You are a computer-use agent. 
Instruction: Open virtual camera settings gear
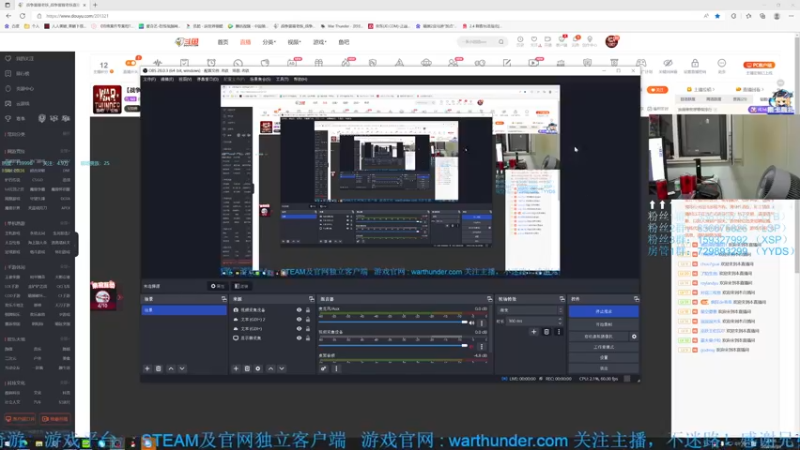[x=634, y=337]
